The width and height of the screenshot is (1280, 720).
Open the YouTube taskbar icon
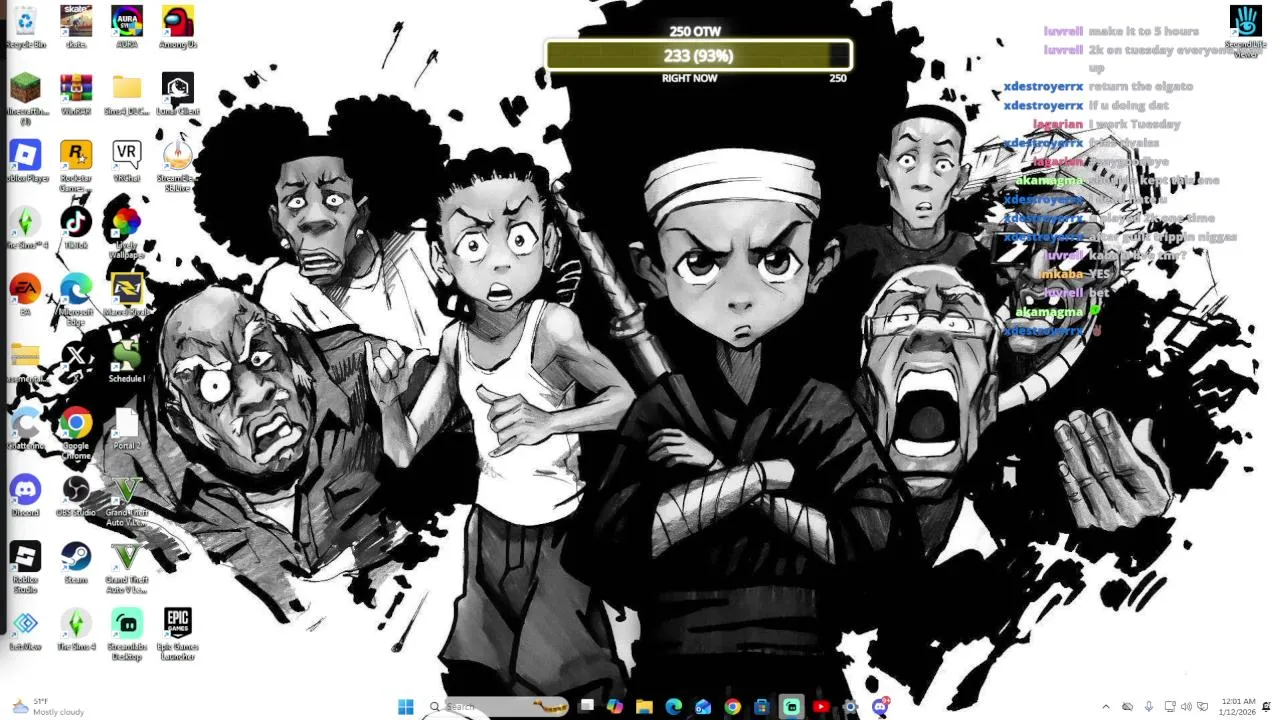point(821,707)
